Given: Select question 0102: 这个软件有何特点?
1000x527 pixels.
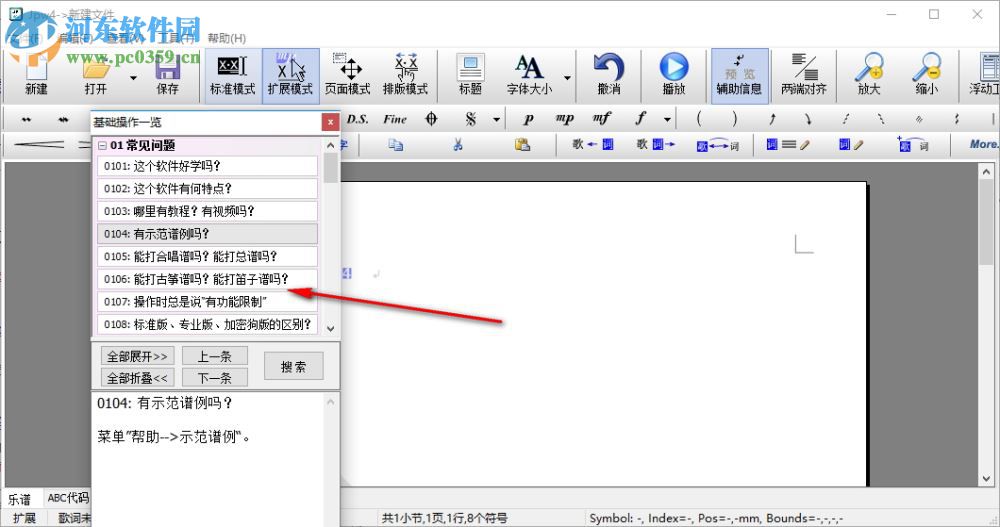Looking at the screenshot, I should click(x=207, y=188).
